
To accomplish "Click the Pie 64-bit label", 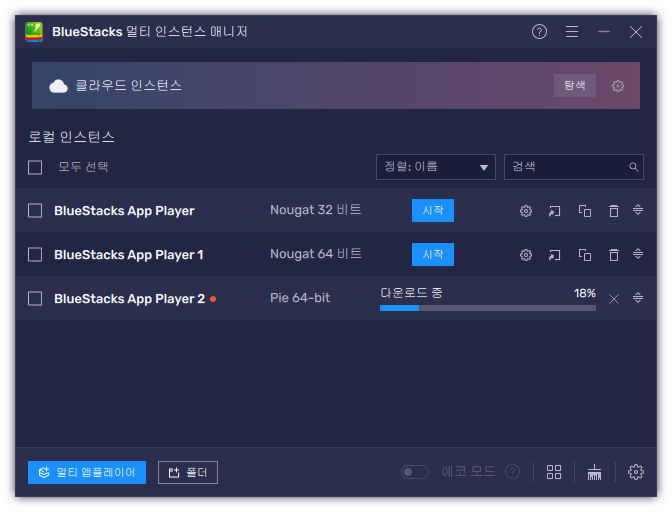I will click(300, 298).
